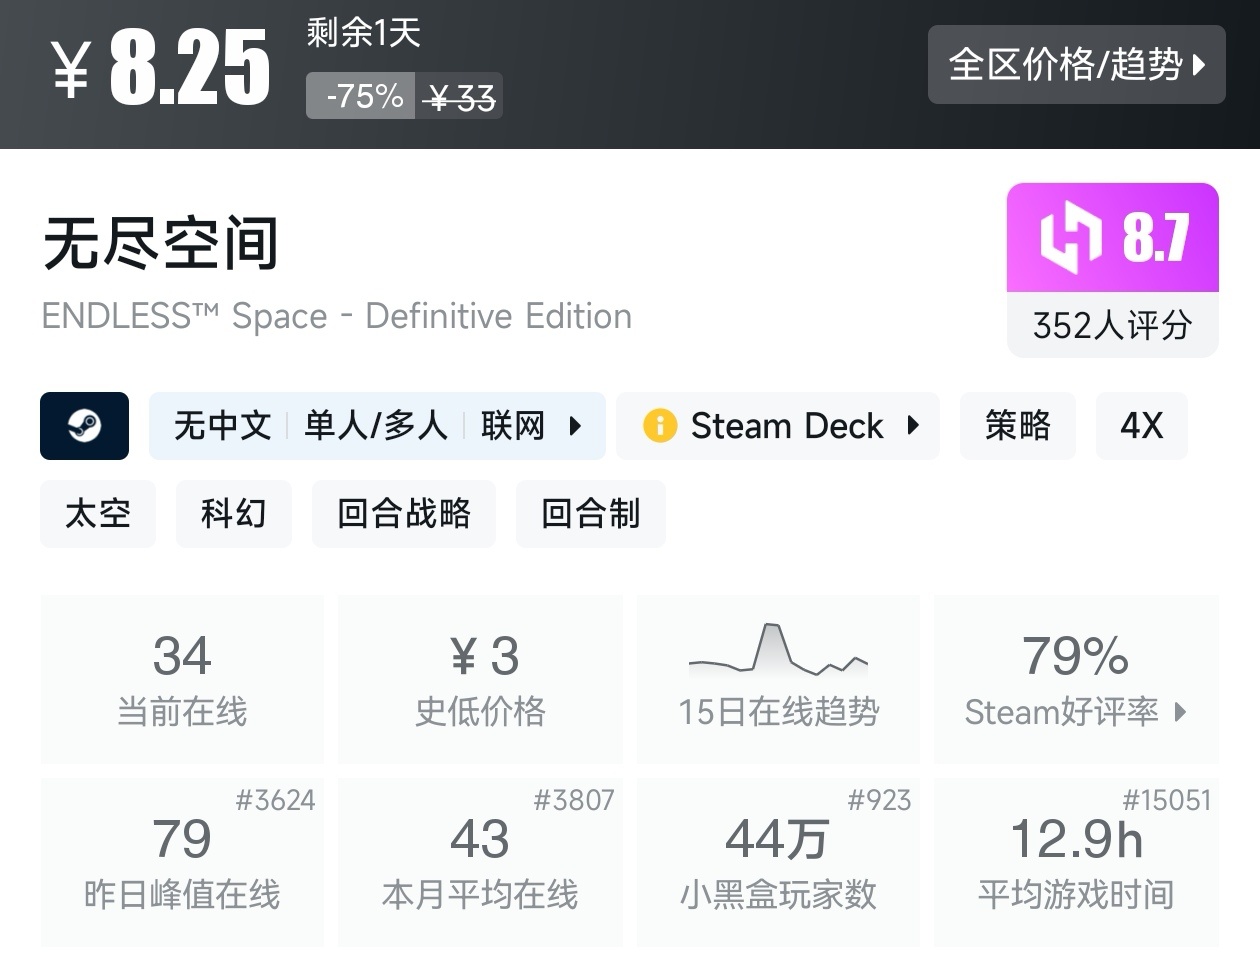Open the 当前在线 current players tile
The width and height of the screenshot is (1260, 957).
182,680
